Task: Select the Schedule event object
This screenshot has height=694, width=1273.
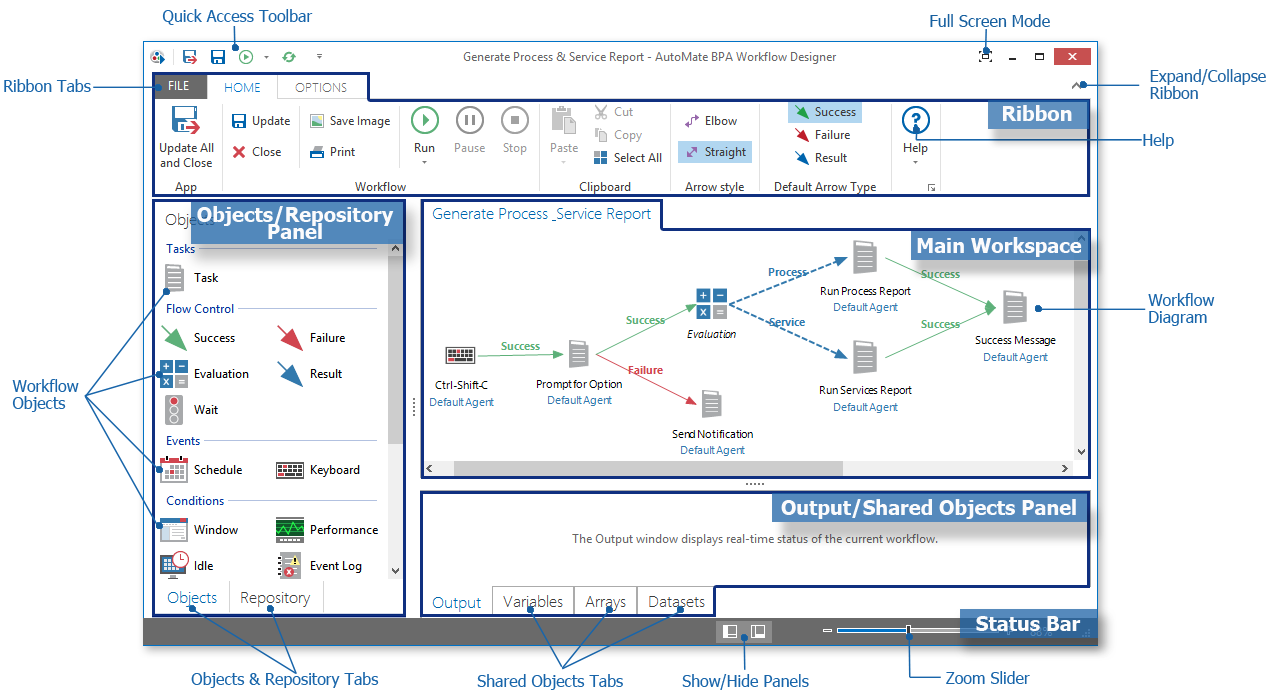Action: point(217,469)
